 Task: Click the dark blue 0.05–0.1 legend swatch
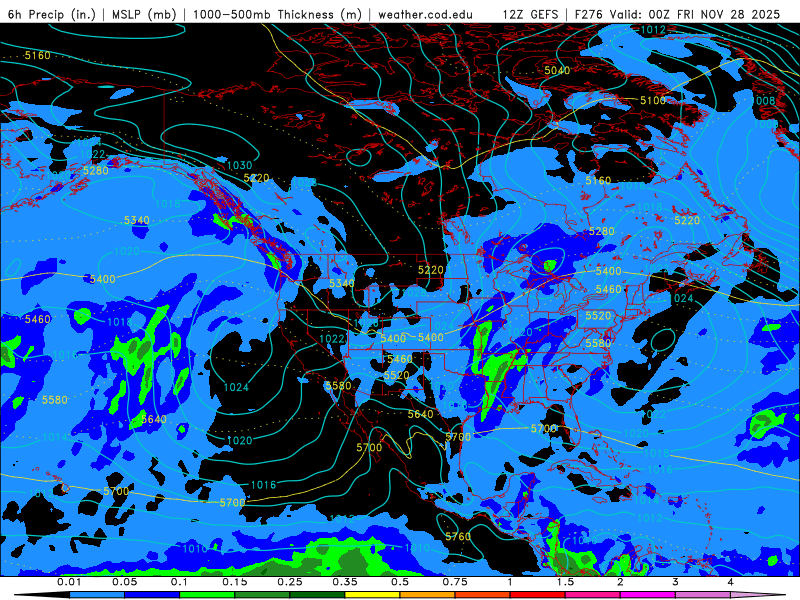tap(152, 595)
